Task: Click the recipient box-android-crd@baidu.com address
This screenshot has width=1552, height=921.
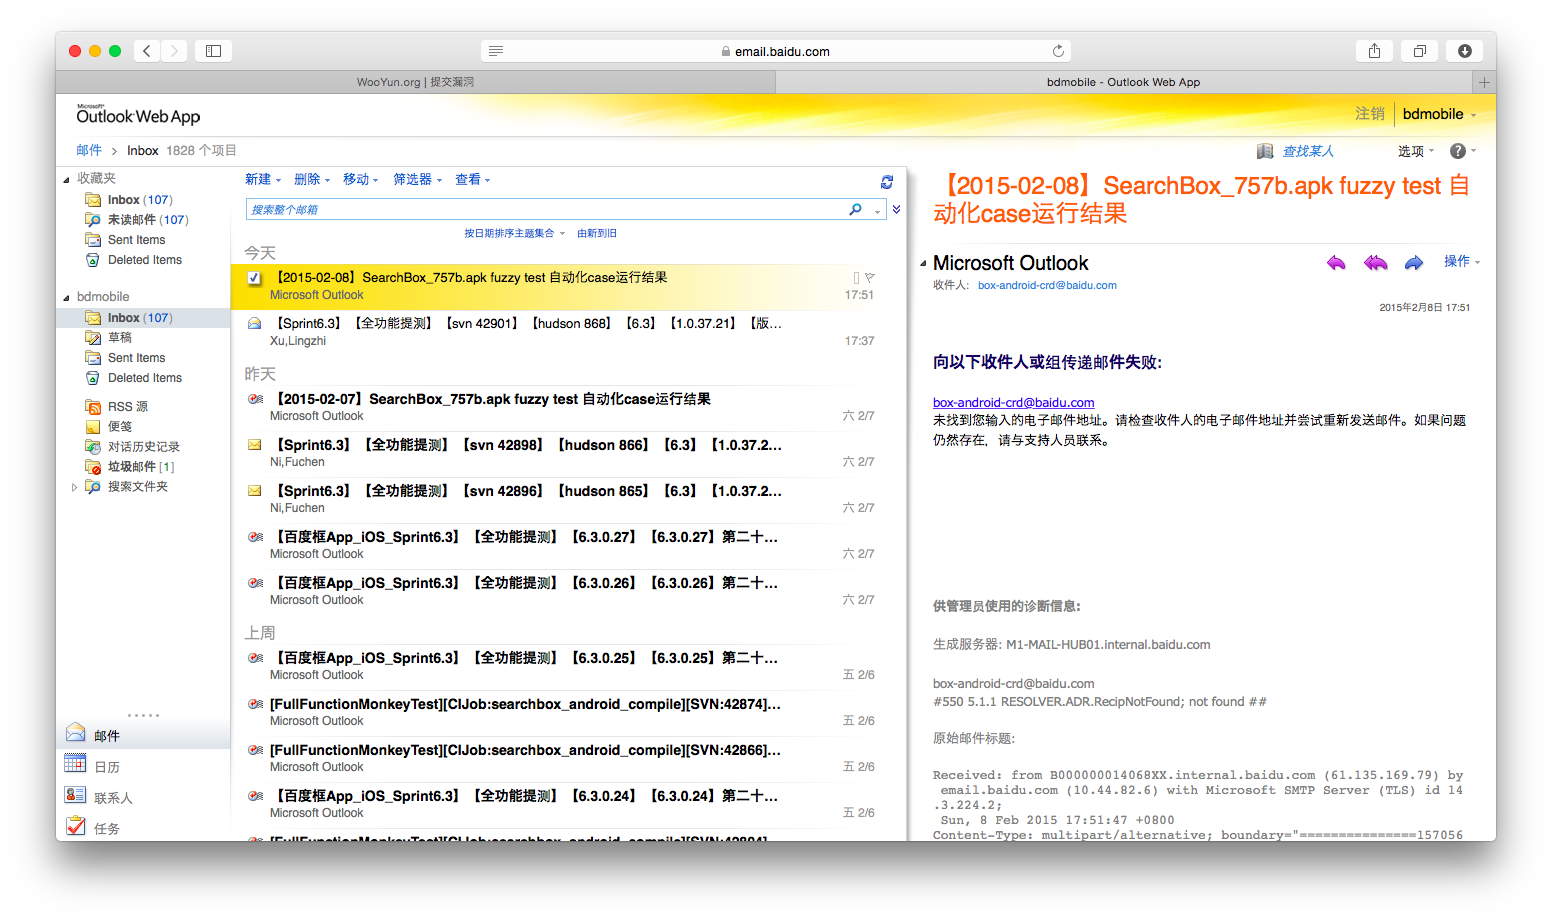Action: tap(1047, 285)
